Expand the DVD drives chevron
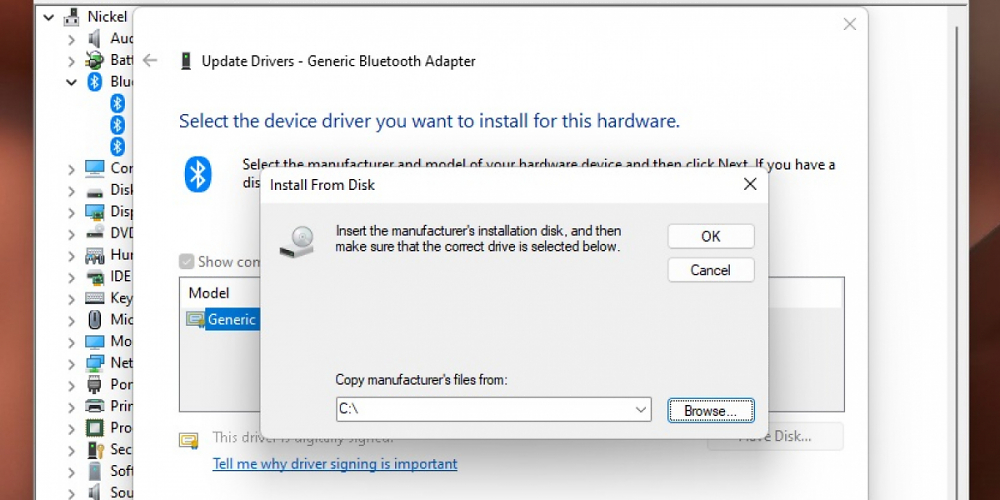This screenshot has height=500, width=1000. click(71, 234)
